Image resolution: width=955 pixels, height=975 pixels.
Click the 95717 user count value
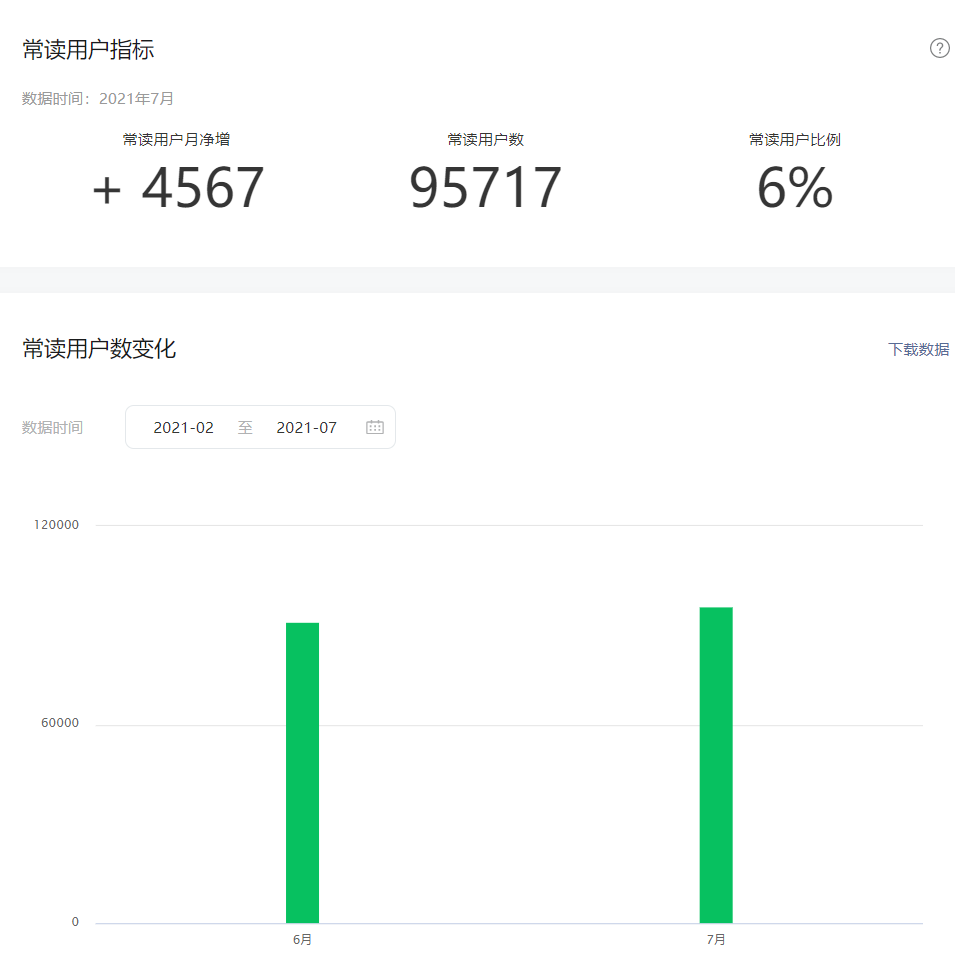486,188
